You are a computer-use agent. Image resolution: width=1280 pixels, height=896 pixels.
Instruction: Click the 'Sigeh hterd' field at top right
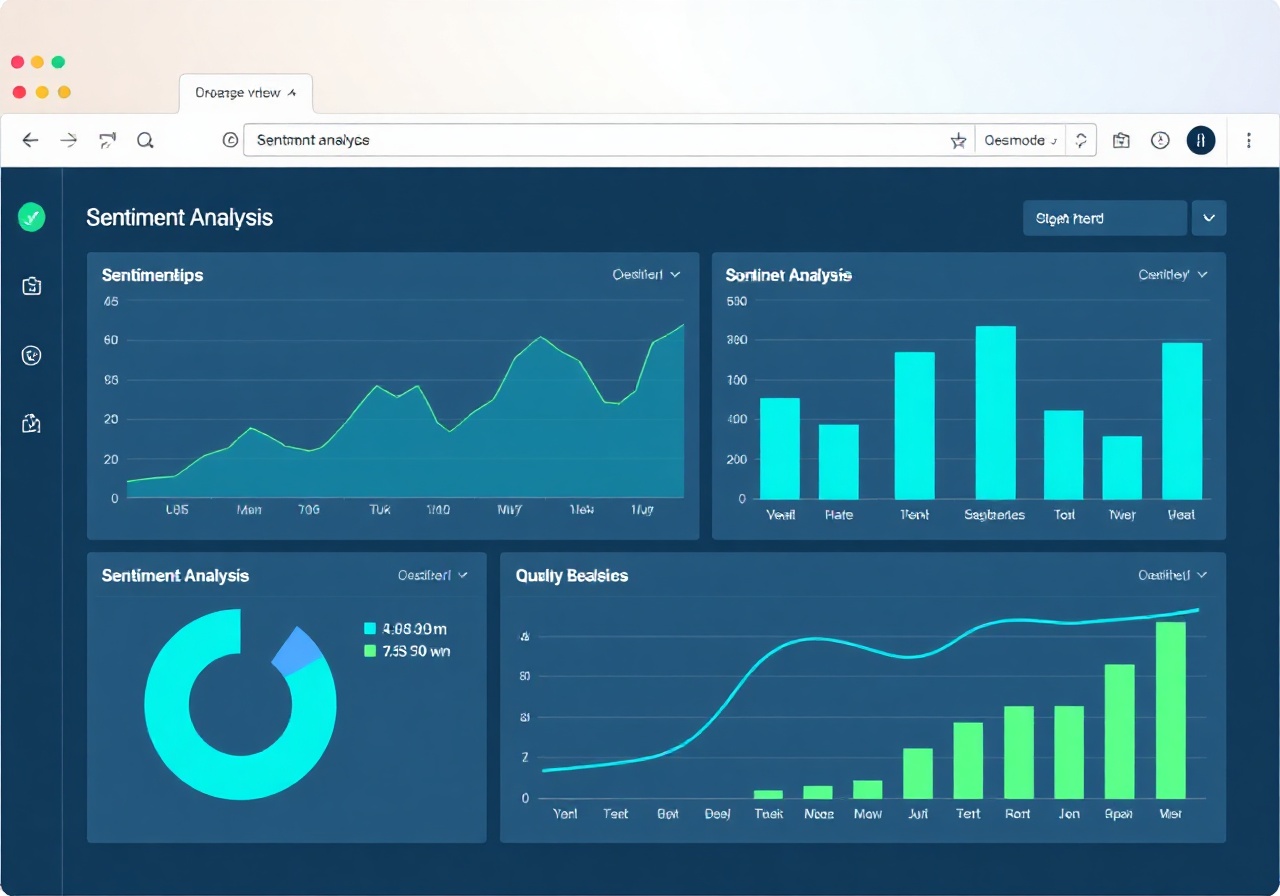[1105, 218]
